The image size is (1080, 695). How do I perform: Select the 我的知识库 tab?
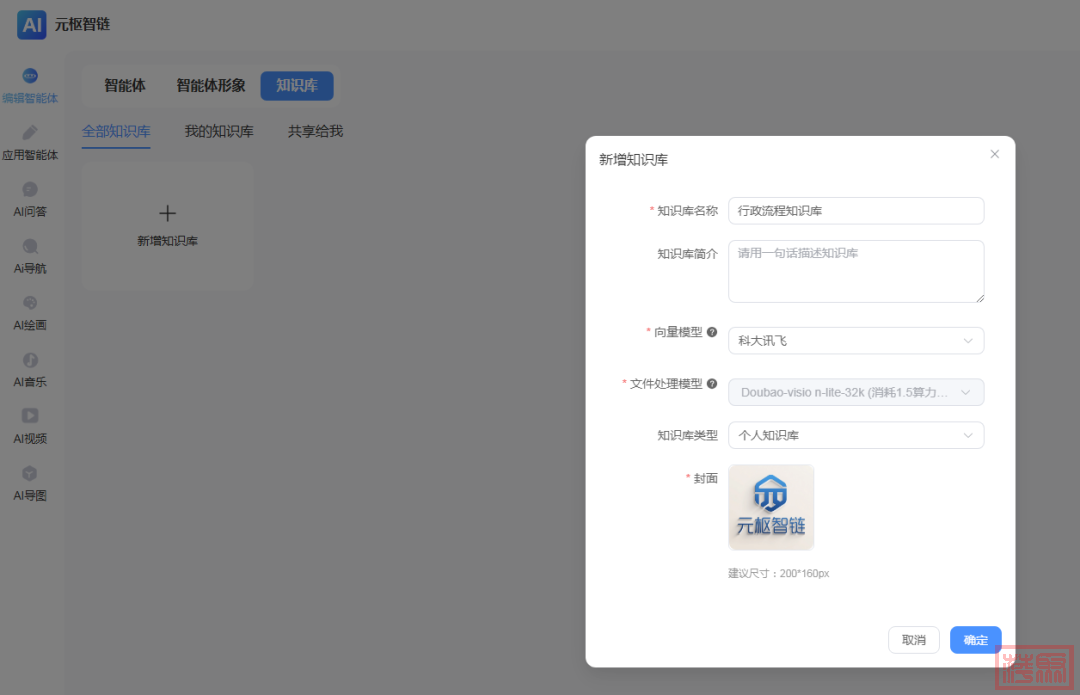tap(219, 131)
